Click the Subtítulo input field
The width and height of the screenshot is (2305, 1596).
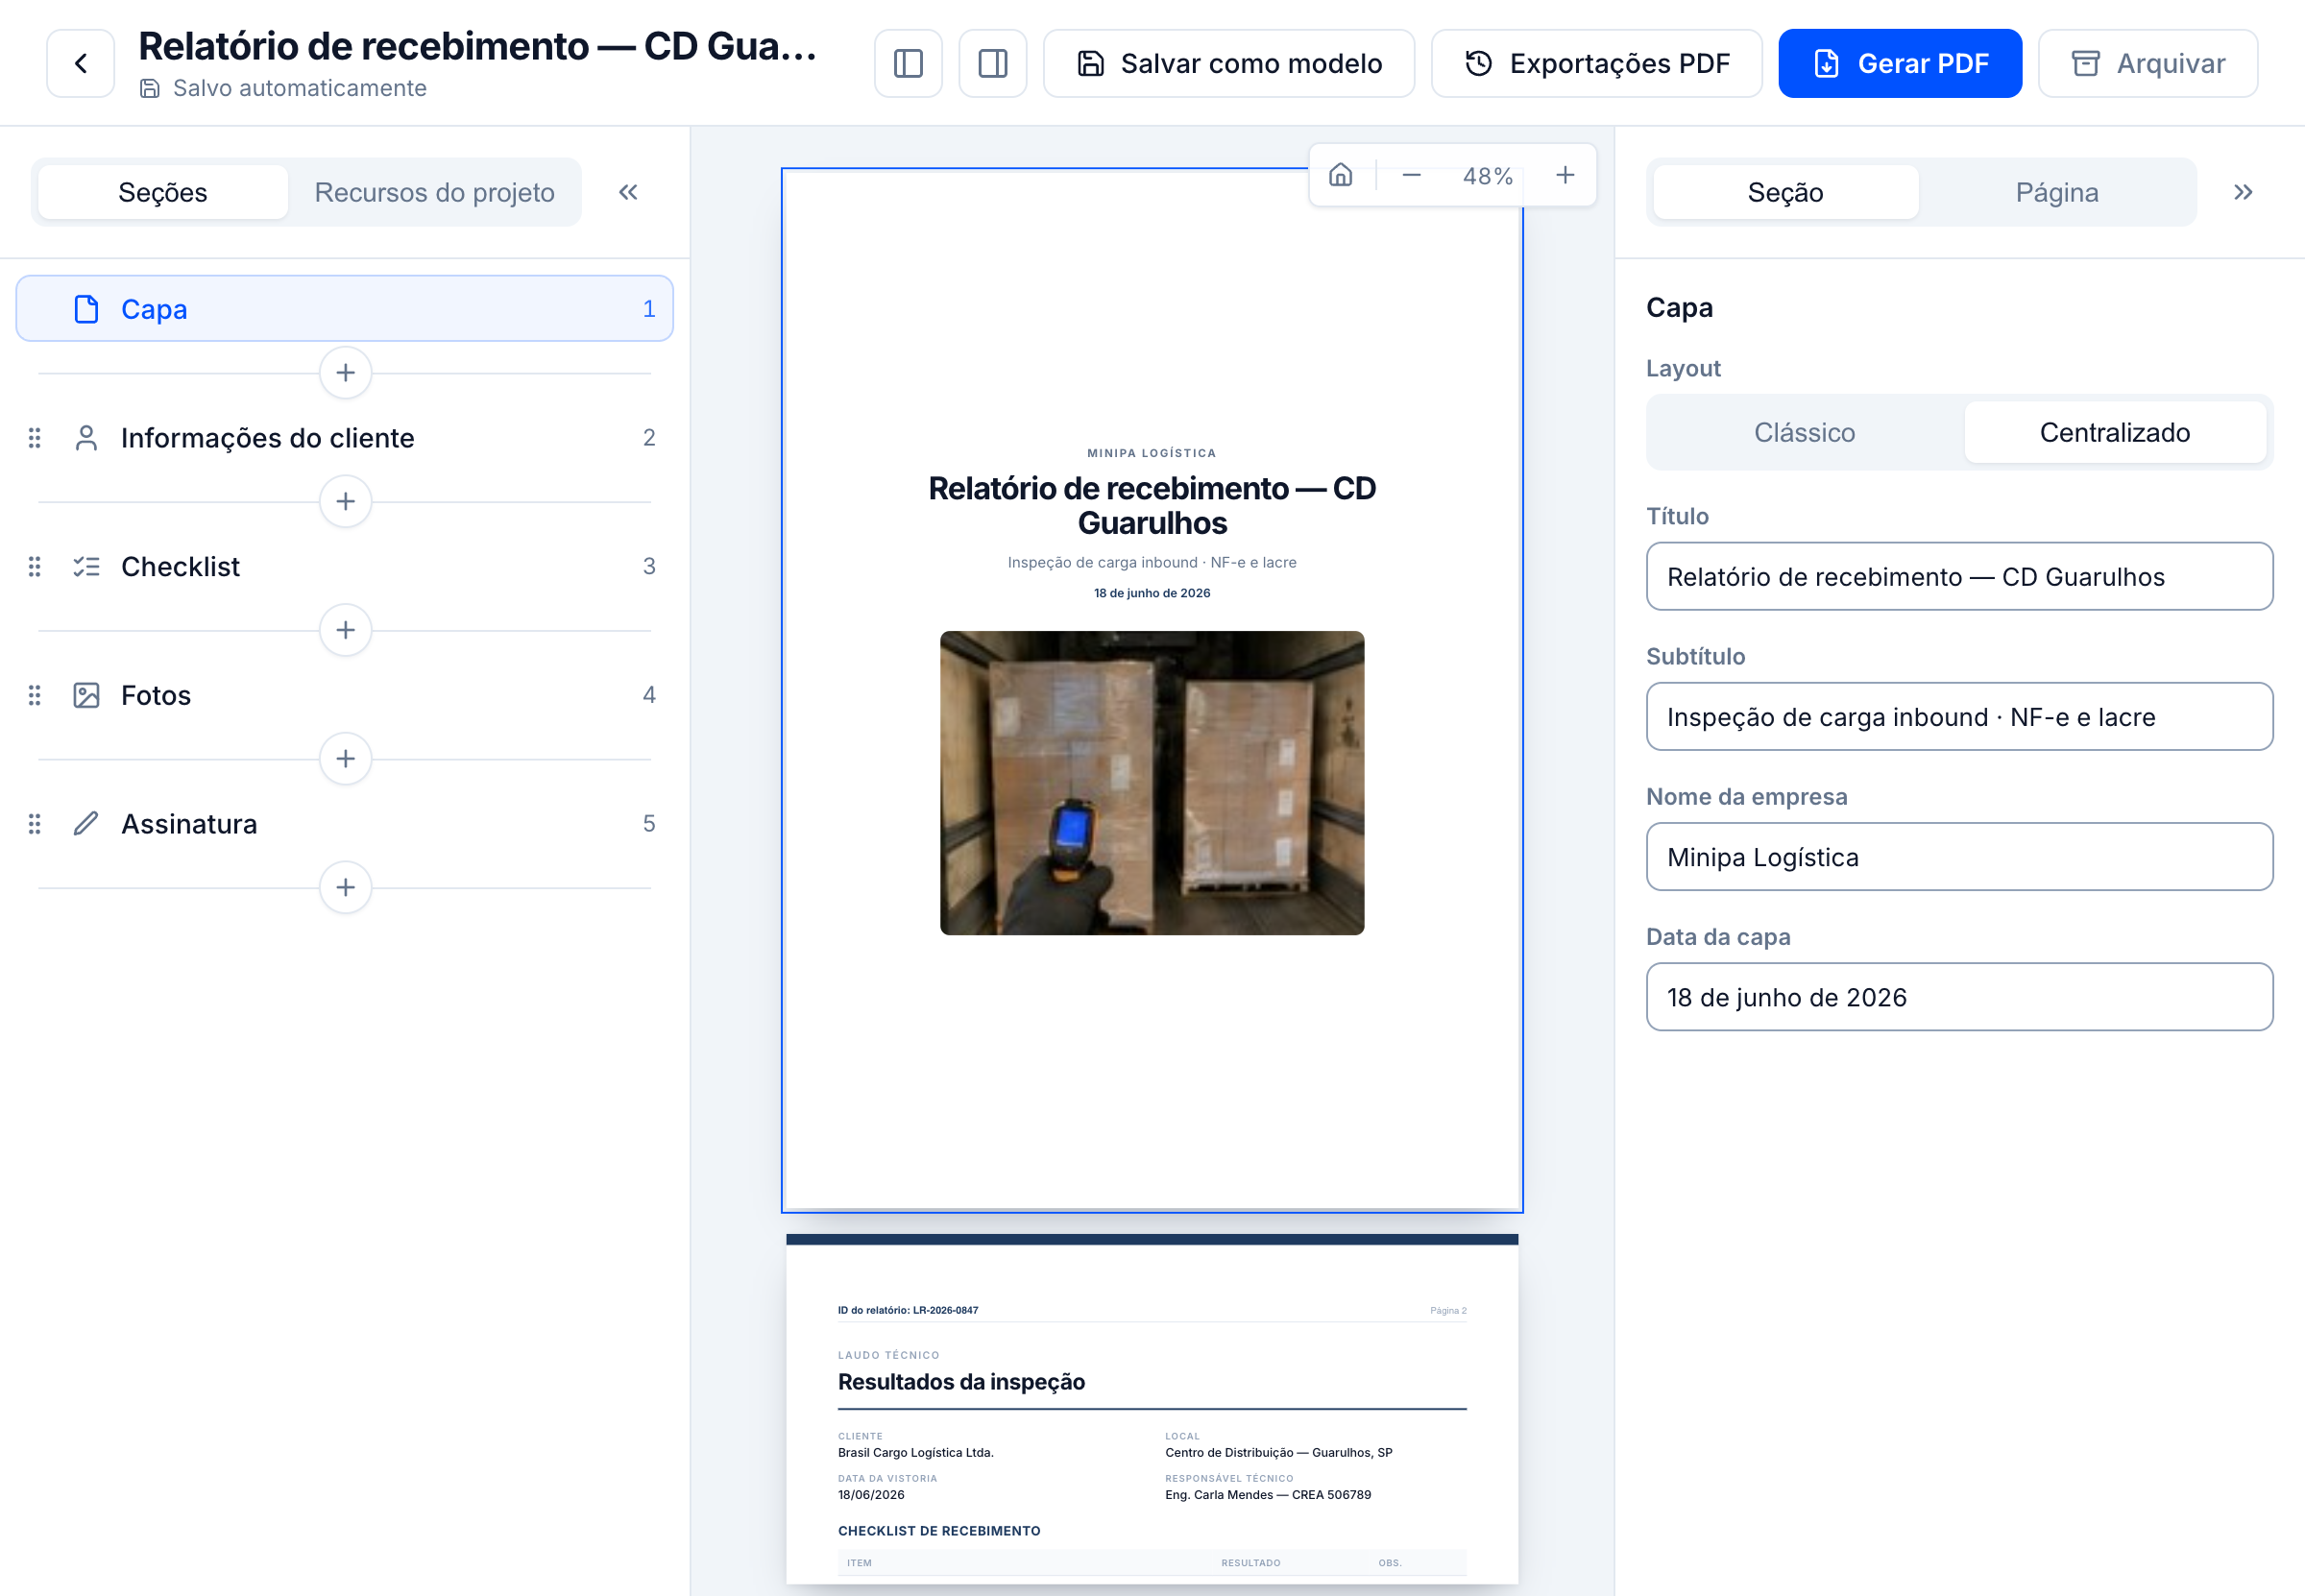pos(1958,716)
